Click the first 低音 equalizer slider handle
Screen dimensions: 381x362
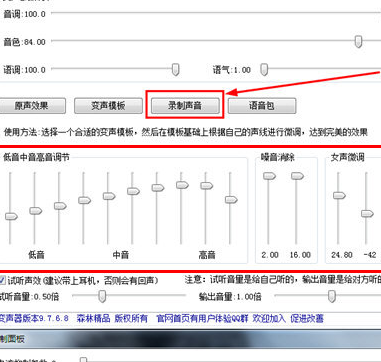tap(11, 216)
